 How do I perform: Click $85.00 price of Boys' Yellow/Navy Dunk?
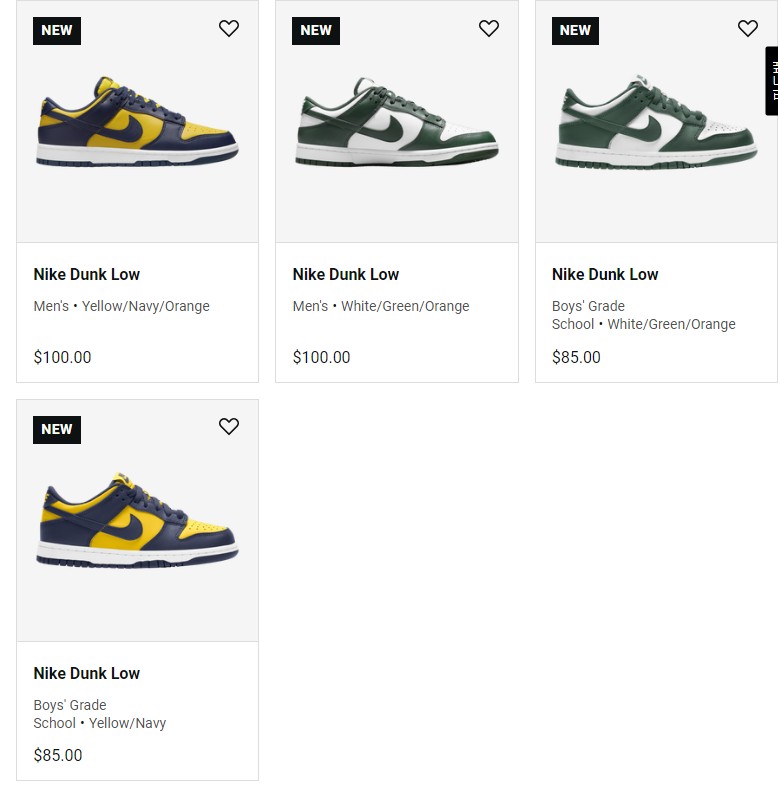pyautogui.click(x=58, y=755)
